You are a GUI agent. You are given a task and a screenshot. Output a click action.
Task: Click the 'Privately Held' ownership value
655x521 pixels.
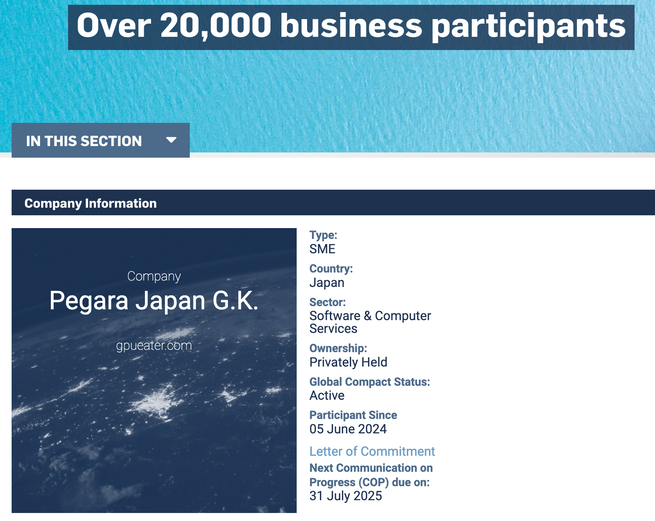tap(348, 362)
